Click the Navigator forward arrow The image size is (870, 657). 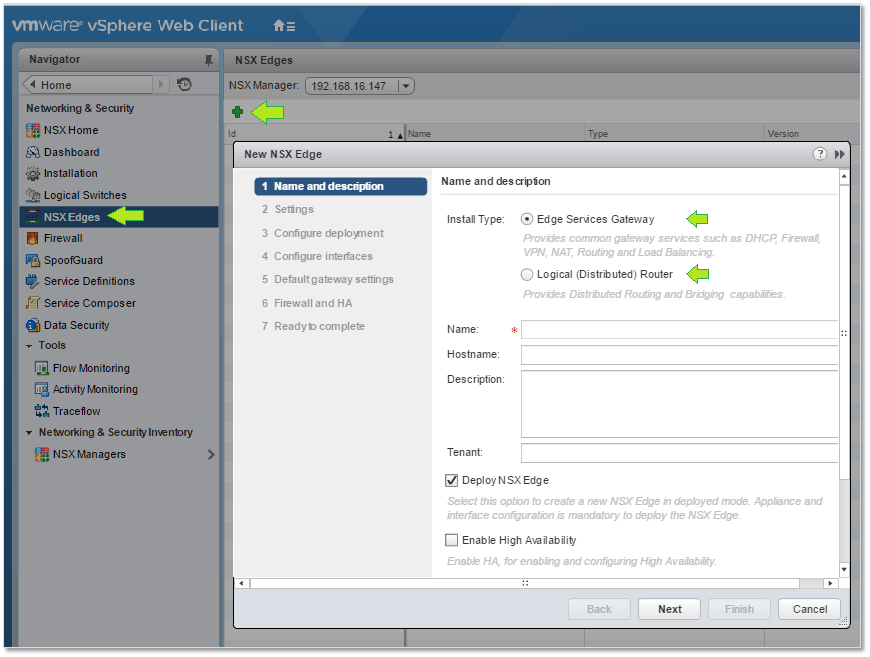(x=161, y=84)
